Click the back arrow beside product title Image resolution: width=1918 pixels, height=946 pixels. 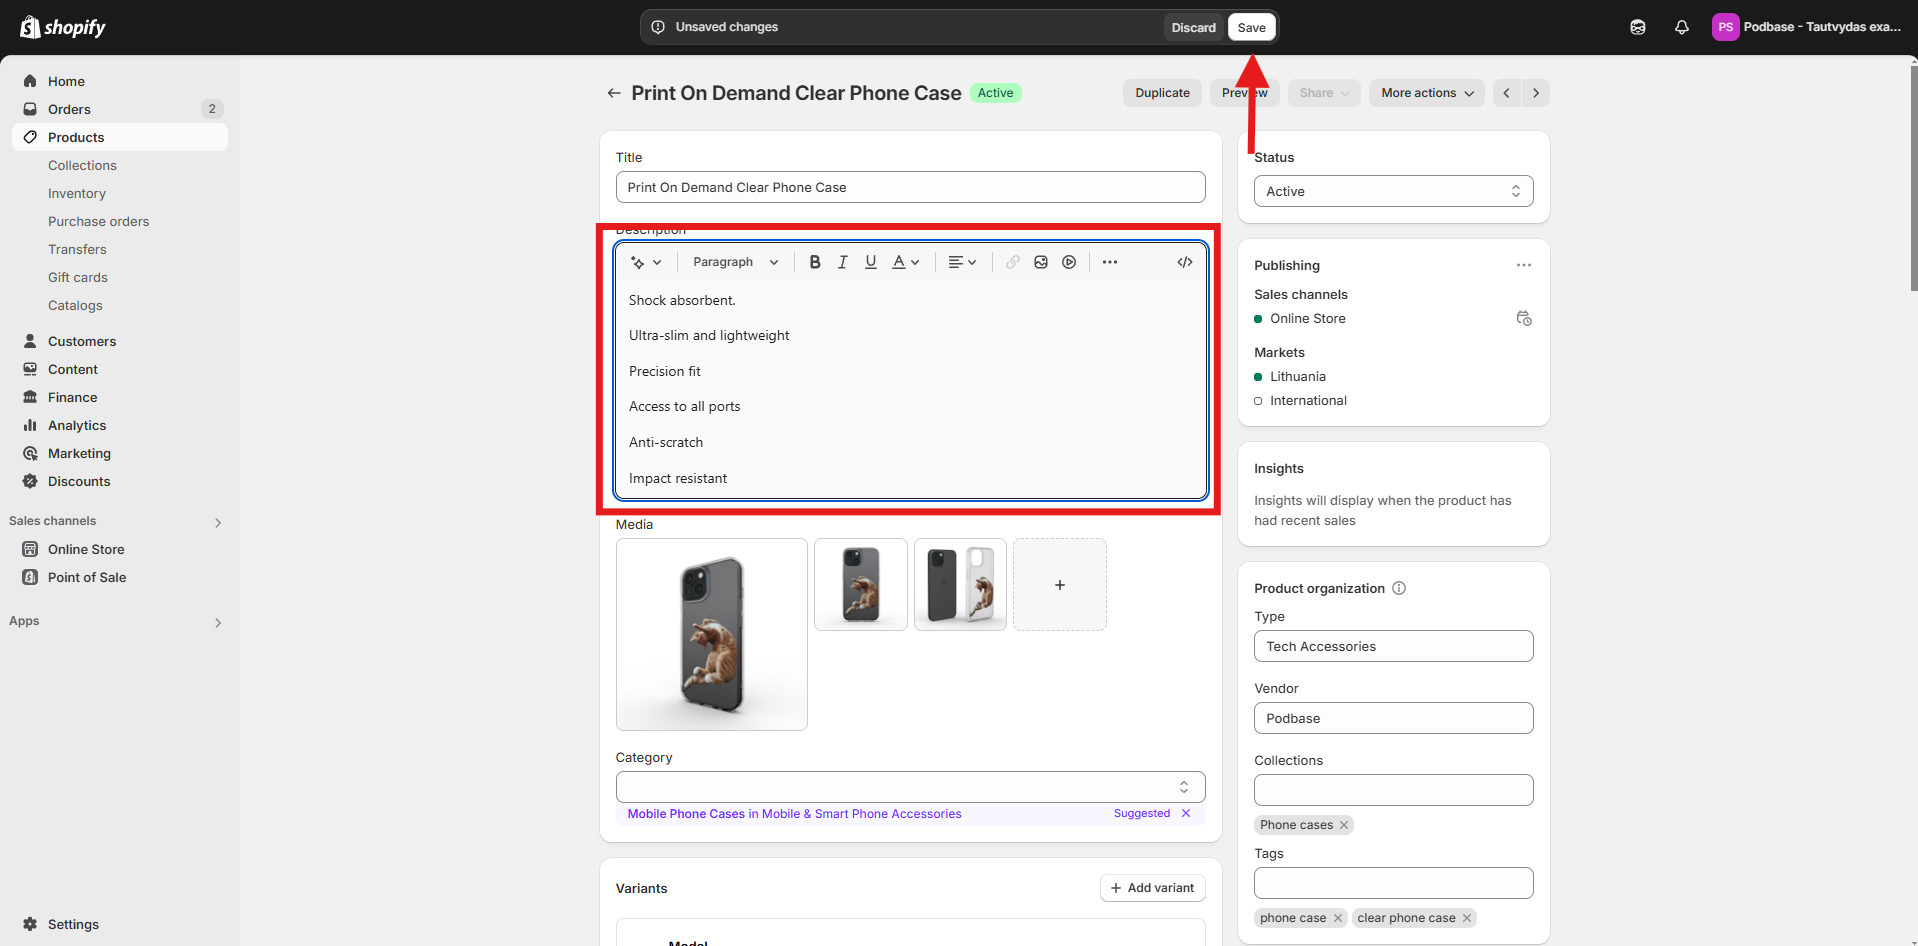click(613, 93)
